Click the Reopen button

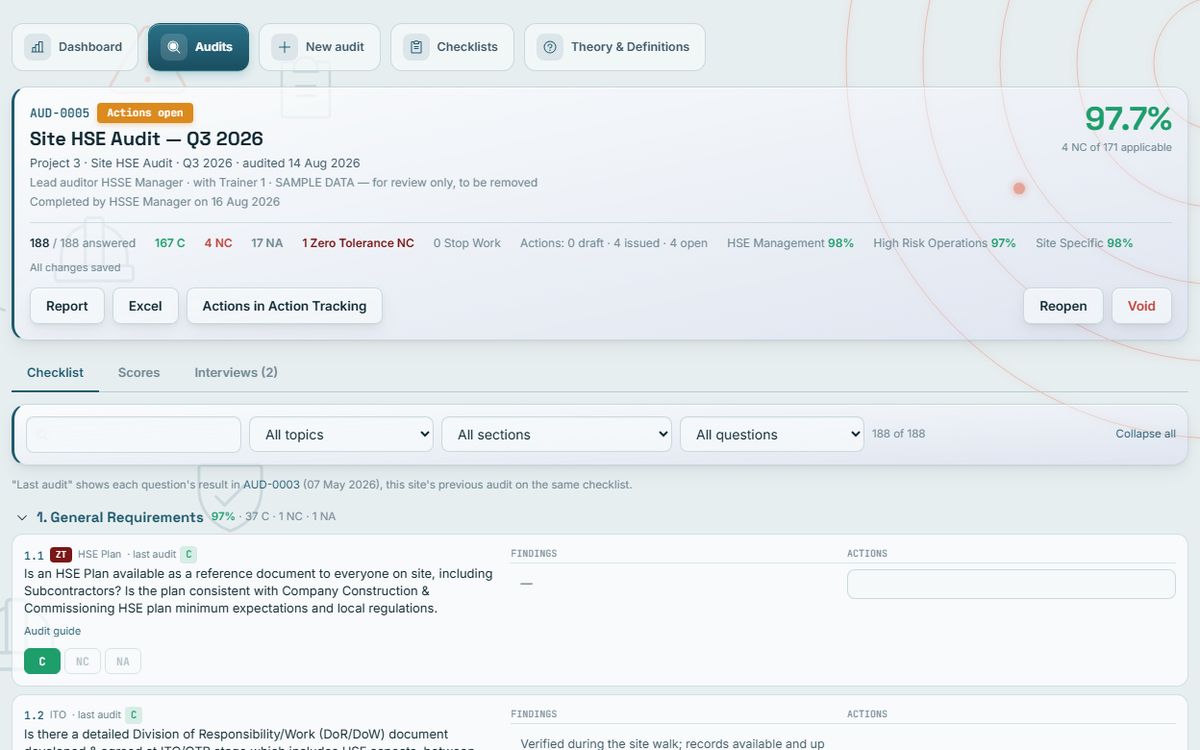tap(1063, 306)
